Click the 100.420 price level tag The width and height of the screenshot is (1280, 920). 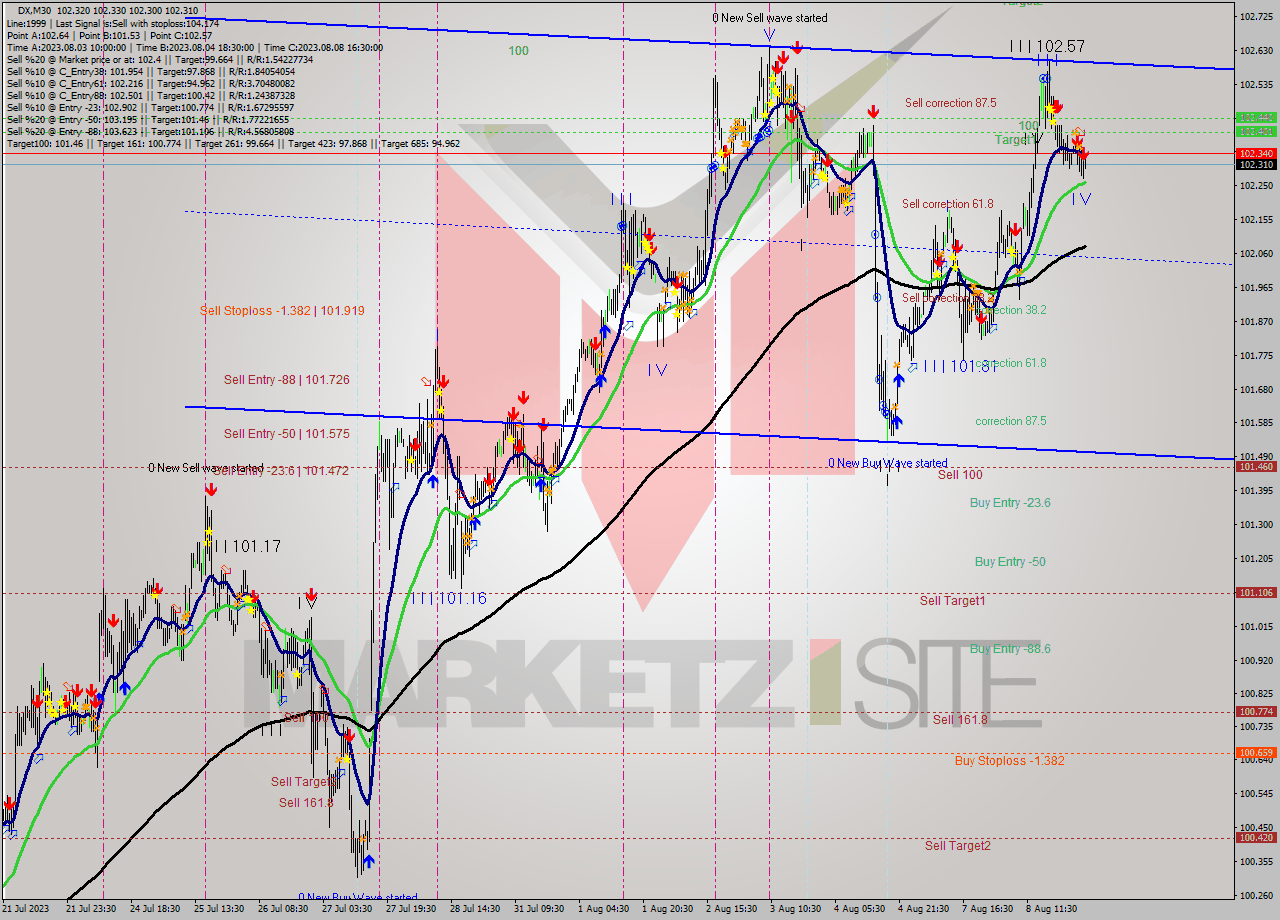pos(1255,838)
